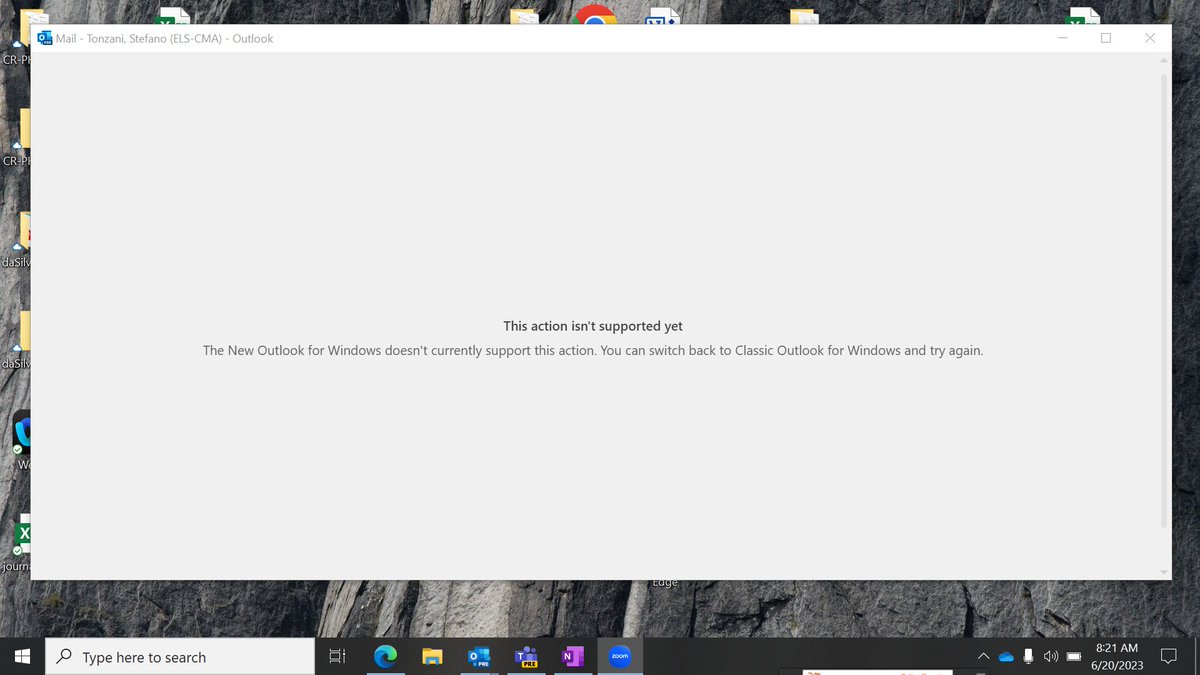The height and width of the screenshot is (675, 1200).
Task: Click the "Mail - Tonzani, Stefano (ELS-CMA) - Outlook" title text
Action: tap(165, 38)
